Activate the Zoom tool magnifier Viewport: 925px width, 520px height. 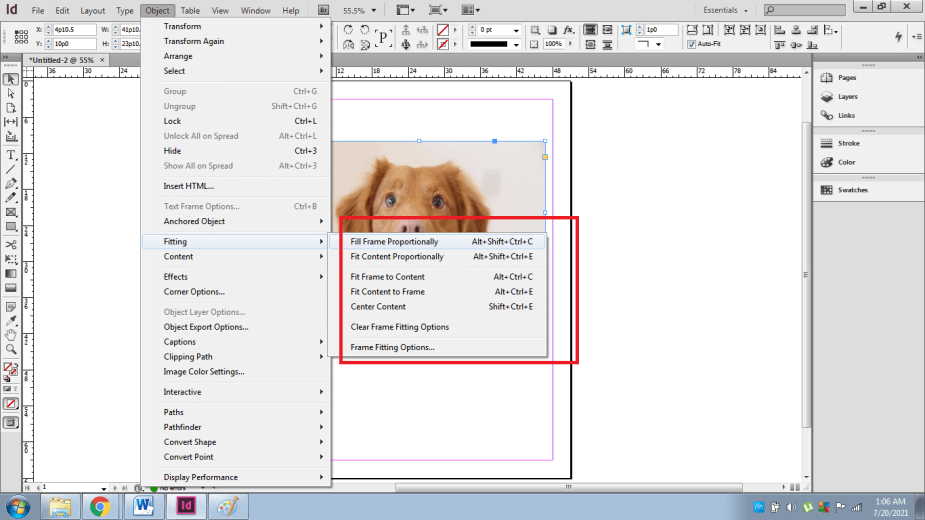[11, 349]
